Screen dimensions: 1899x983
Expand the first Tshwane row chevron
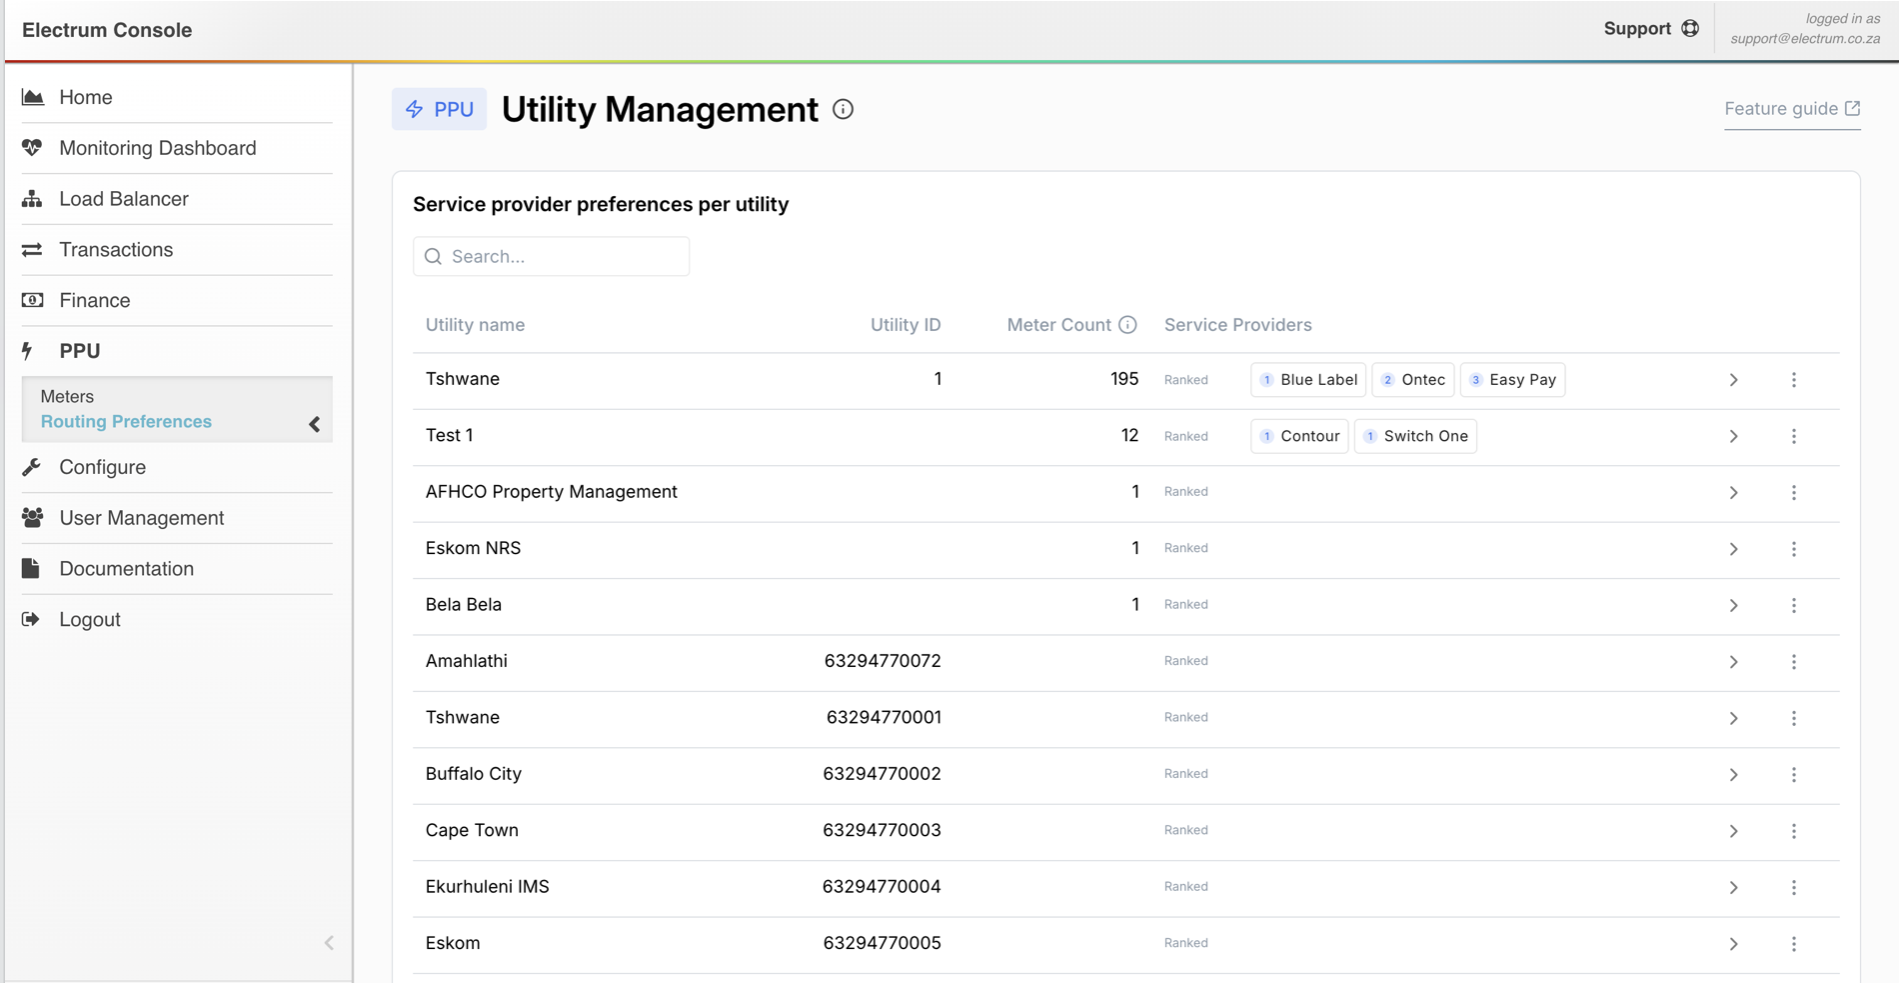pos(1733,380)
